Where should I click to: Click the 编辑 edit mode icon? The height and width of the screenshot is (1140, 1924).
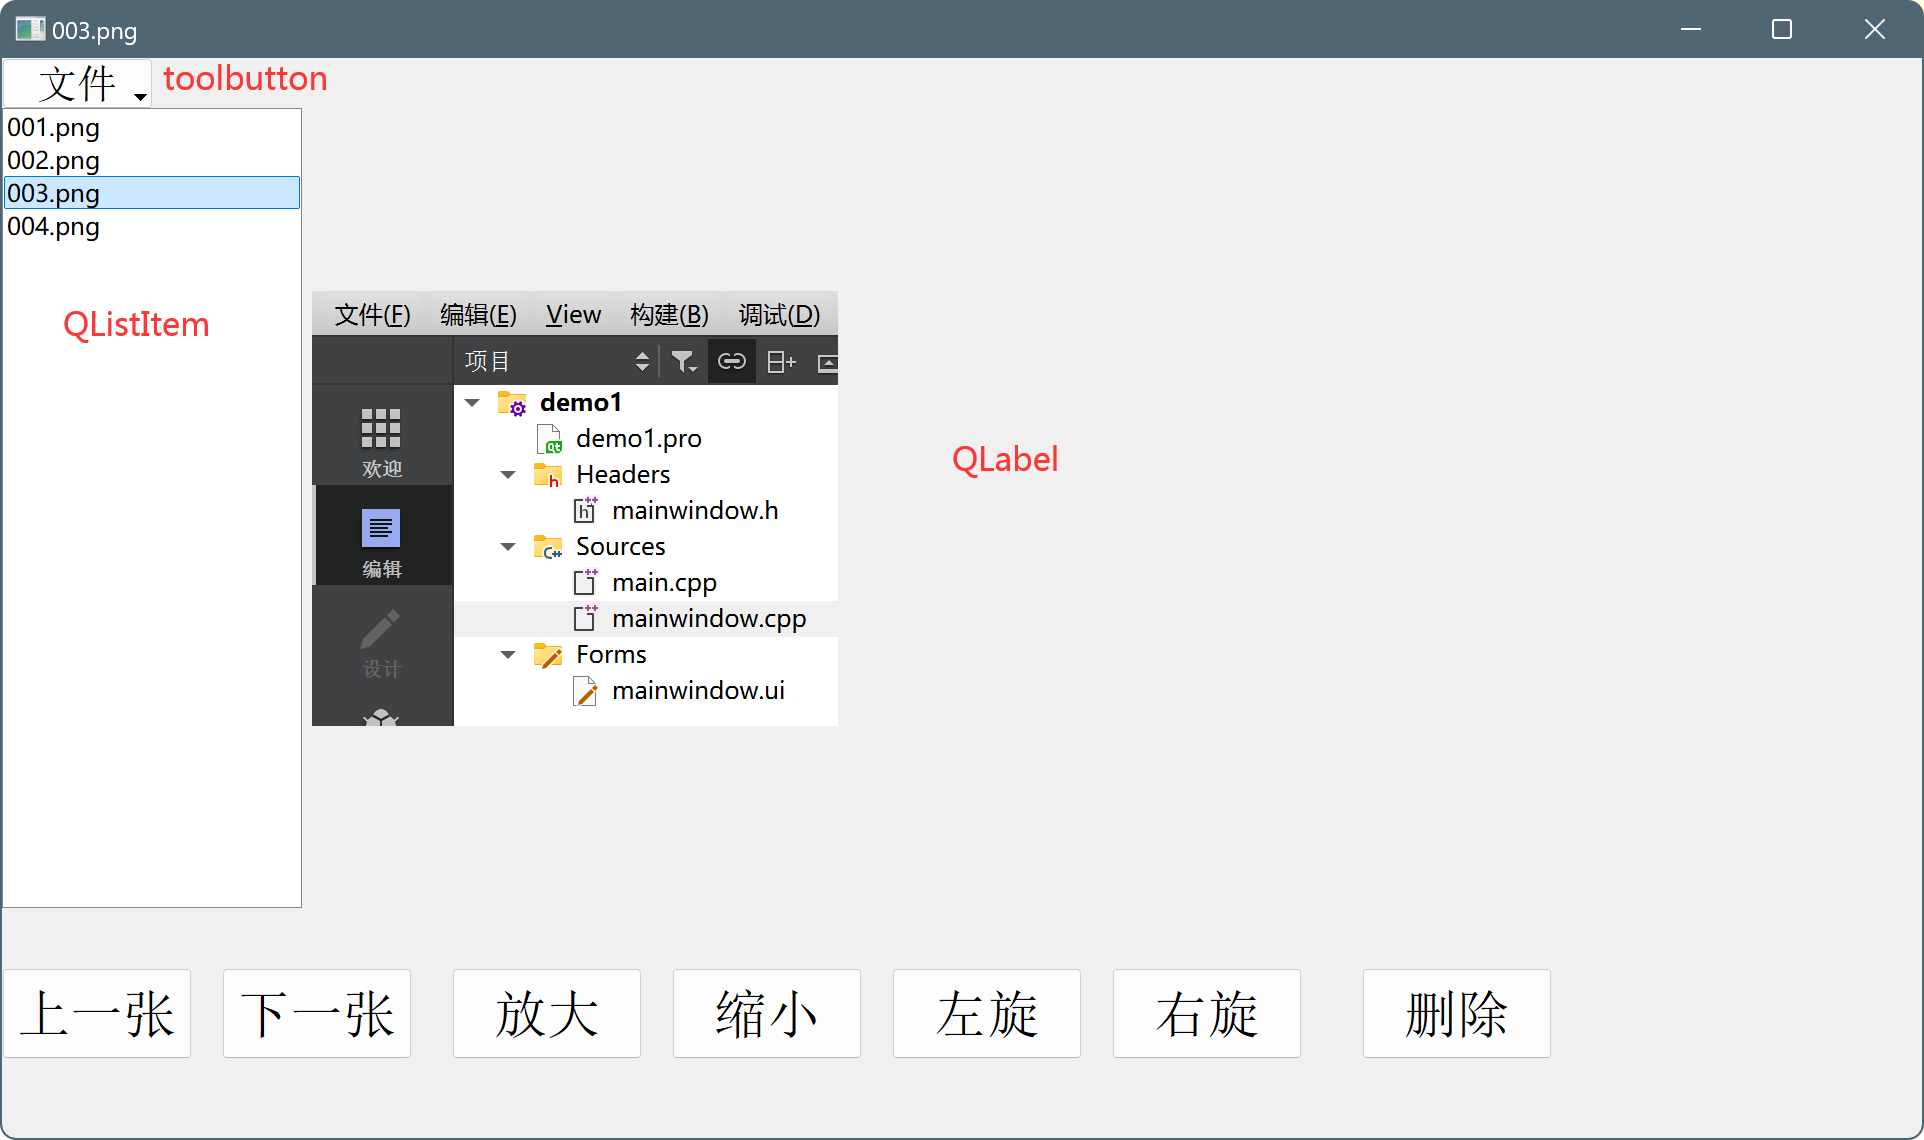pos(381,529)
